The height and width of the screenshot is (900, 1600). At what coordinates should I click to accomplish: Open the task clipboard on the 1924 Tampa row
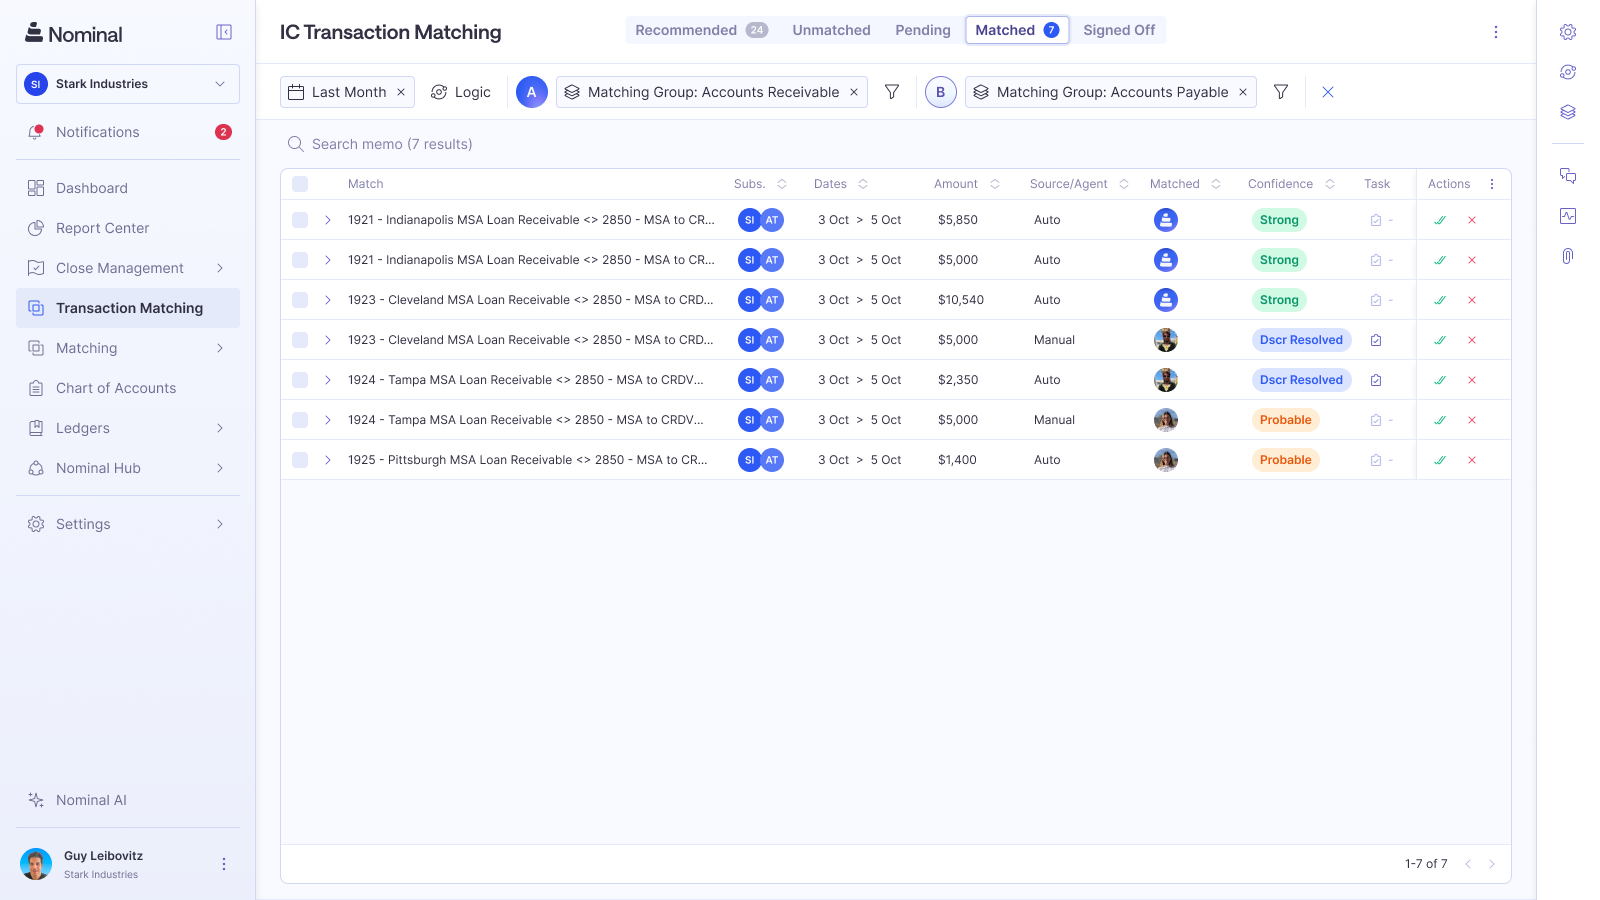tap(1376, 380)
